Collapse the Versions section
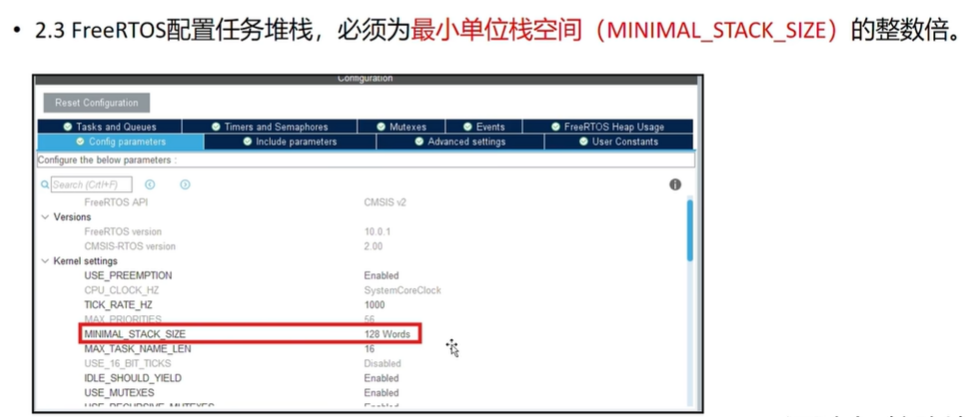Screen dimensions: 980x417 point(45,217)
